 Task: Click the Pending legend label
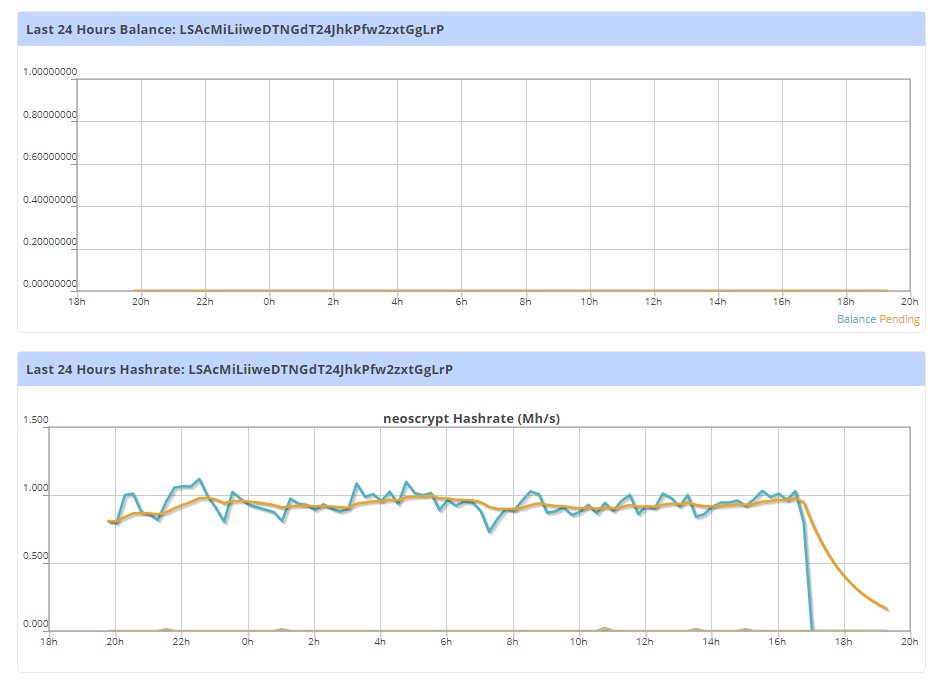coord(899,319)
